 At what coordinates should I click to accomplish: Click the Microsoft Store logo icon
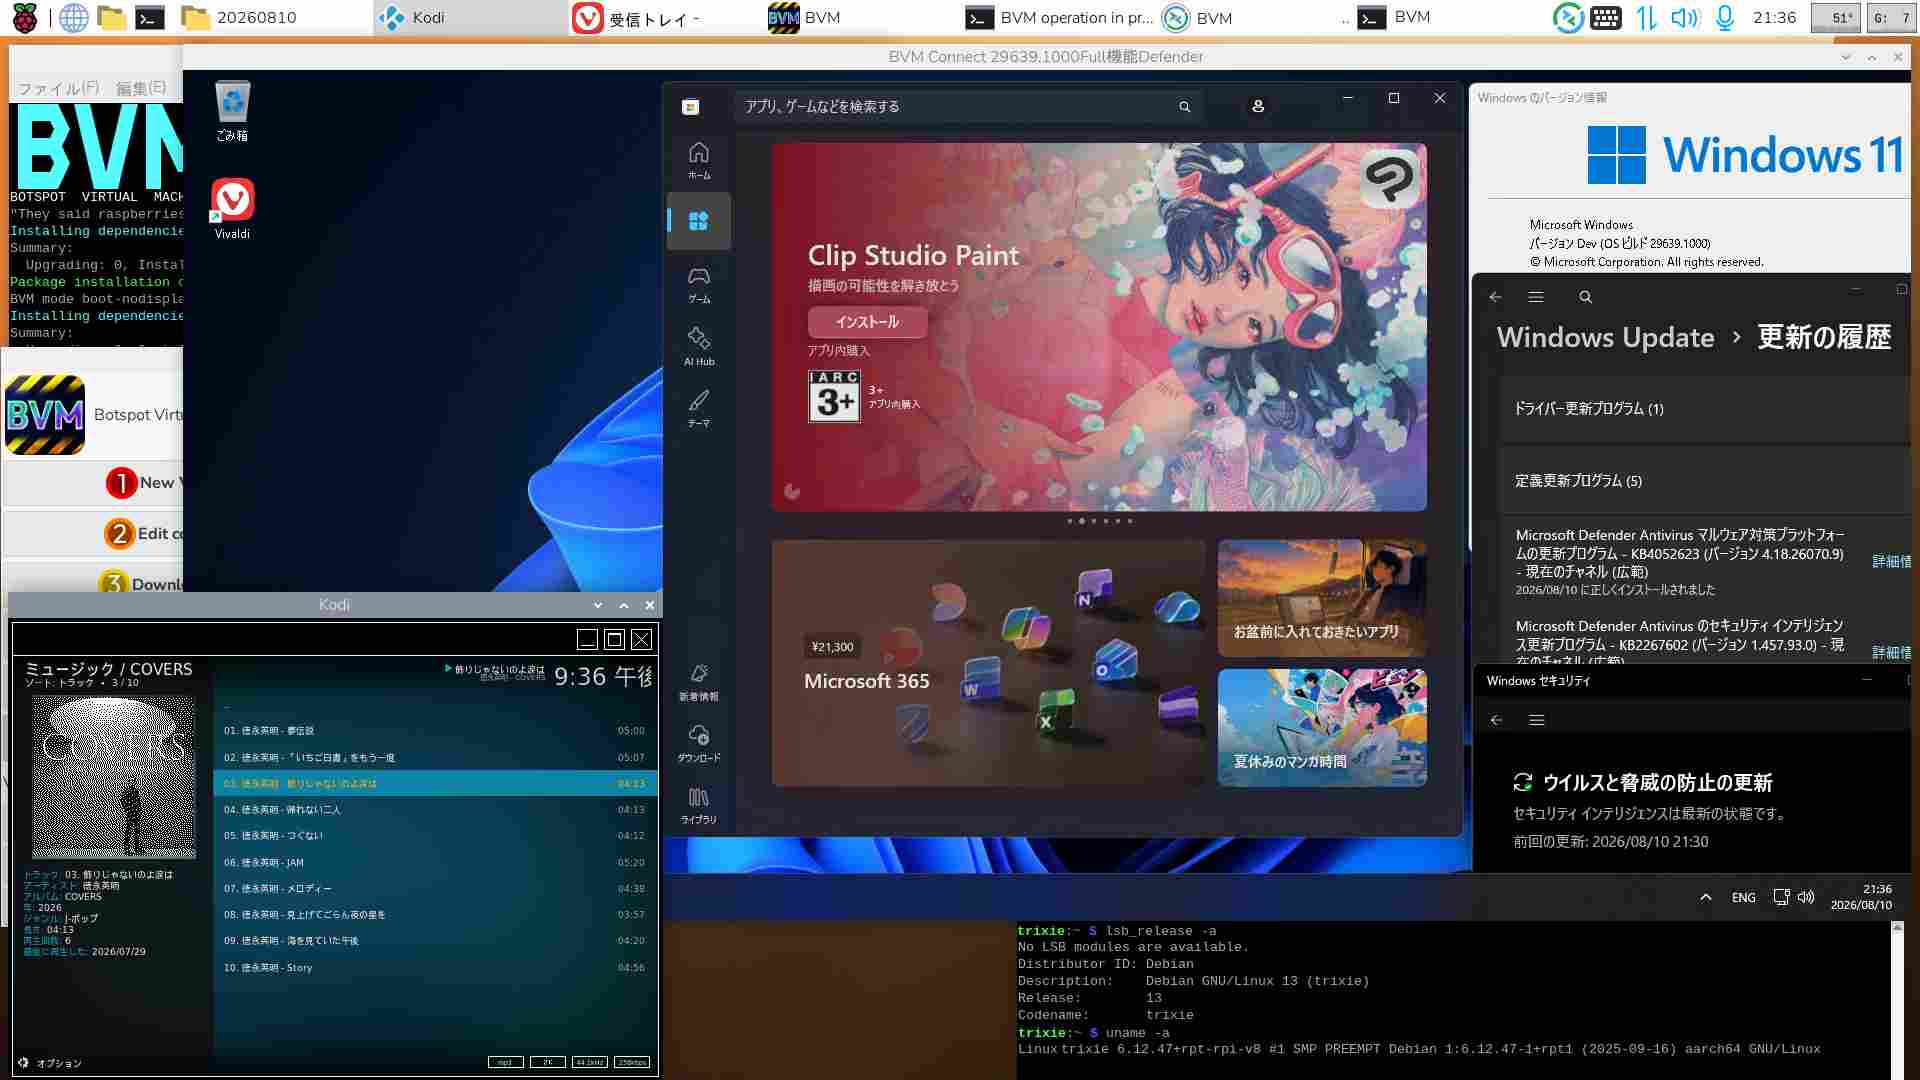coord(690,107)
